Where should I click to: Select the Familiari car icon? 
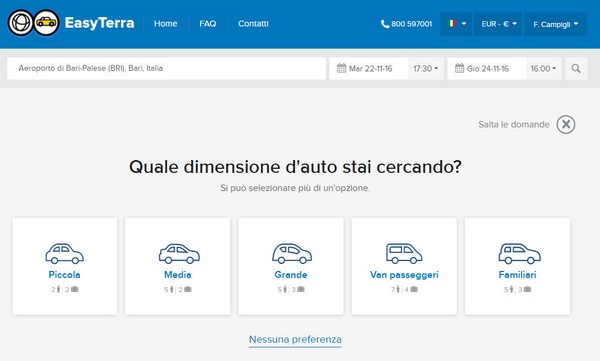point(519,253)
